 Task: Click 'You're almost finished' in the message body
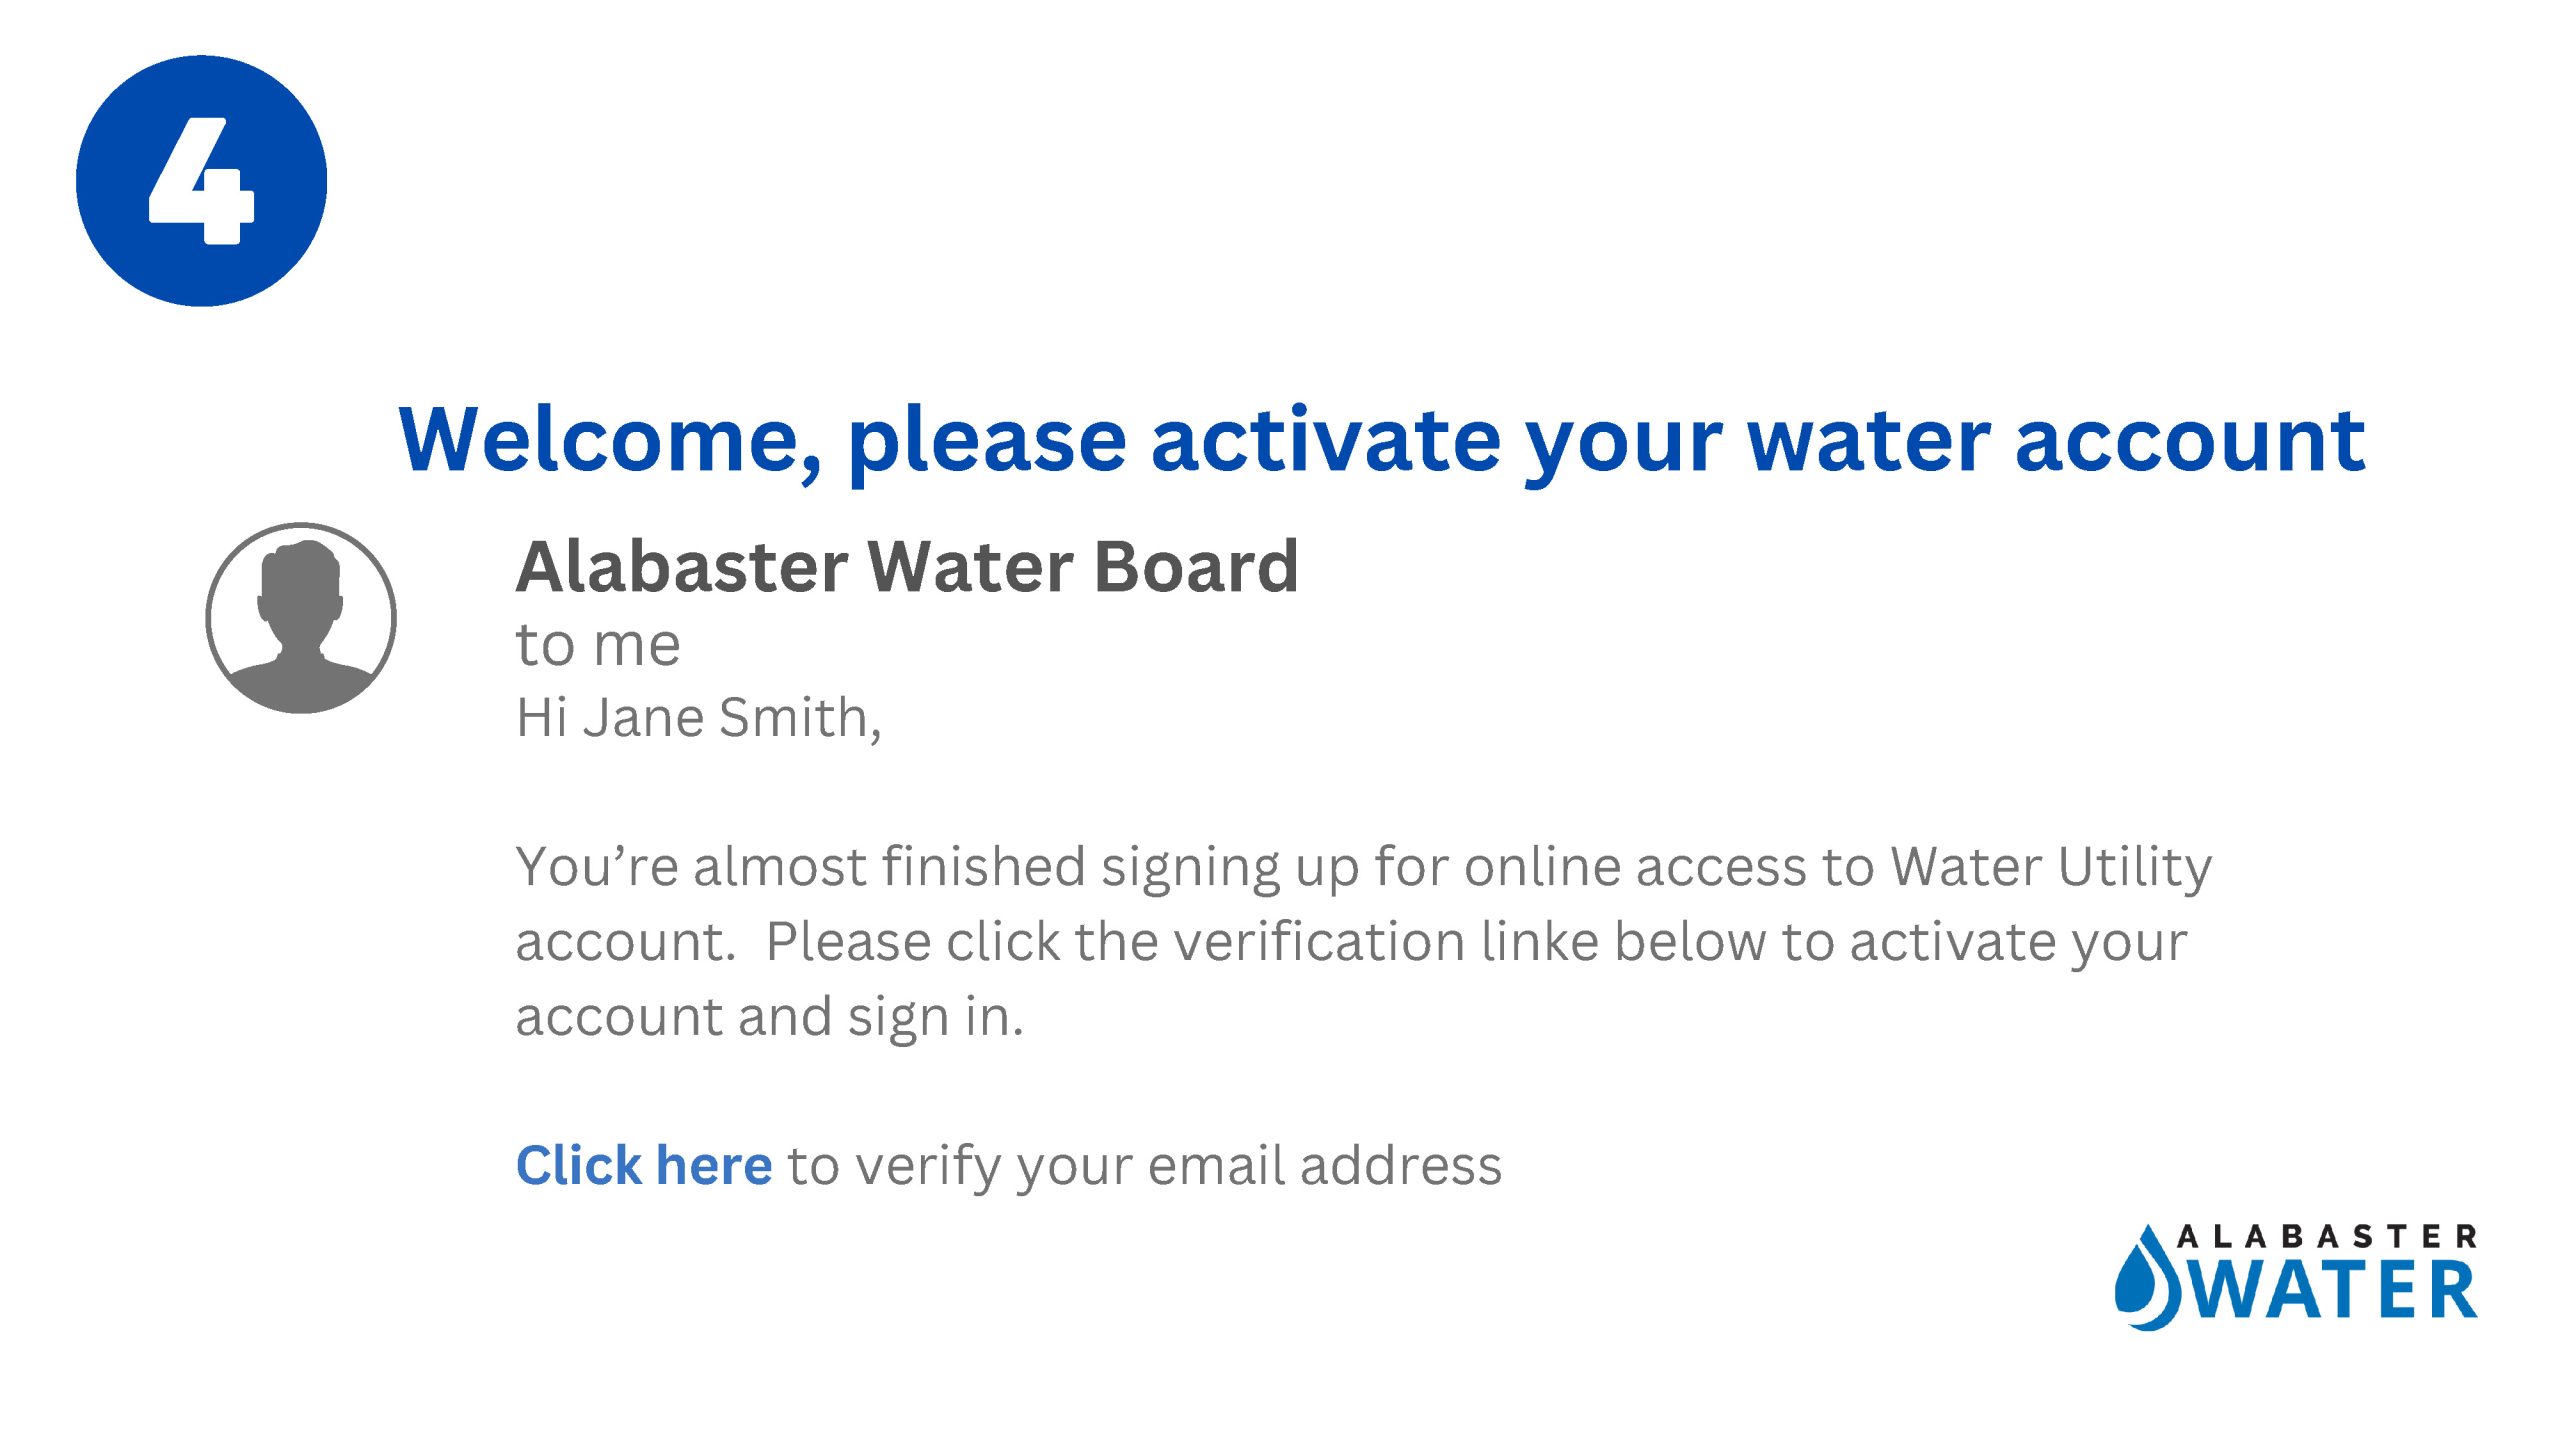(x=800, y=866)
